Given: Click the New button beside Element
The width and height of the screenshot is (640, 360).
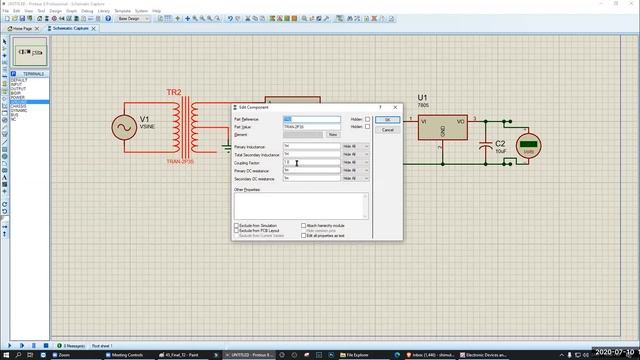Looking at the screenshot, I should point(333,135).
